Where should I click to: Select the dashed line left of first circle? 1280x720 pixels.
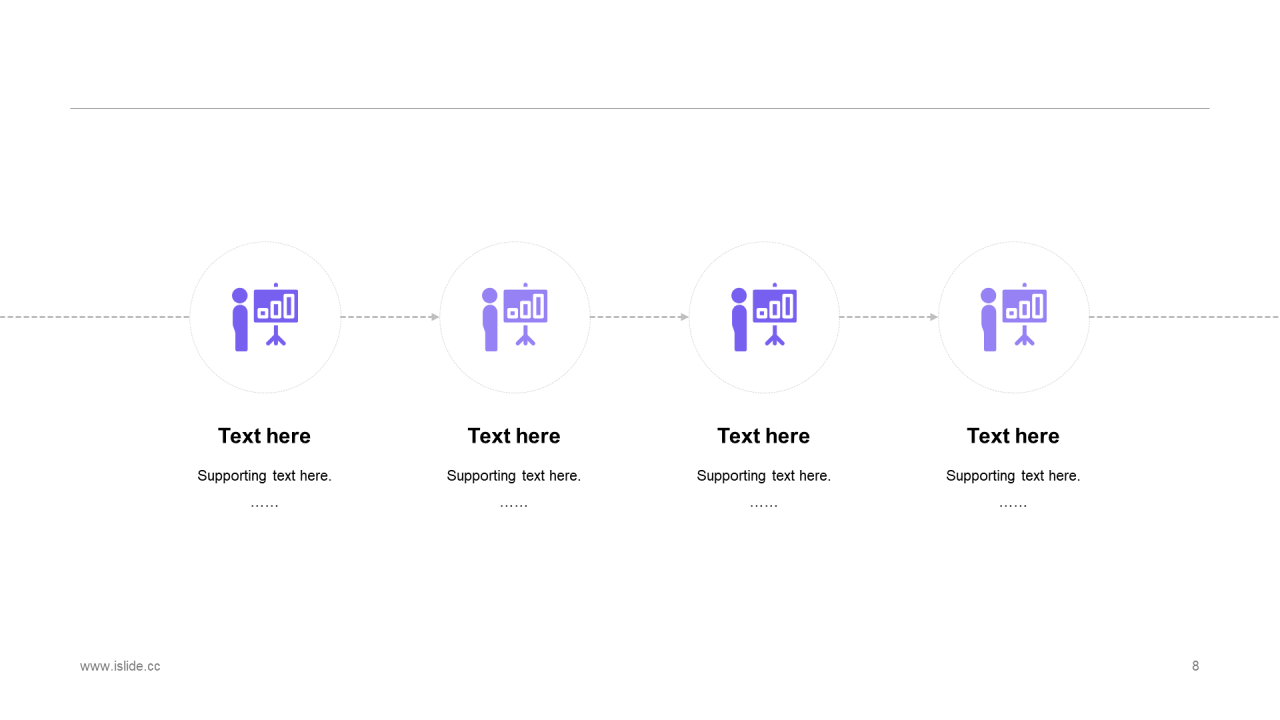pyautogui.click(x=95, y=317)
